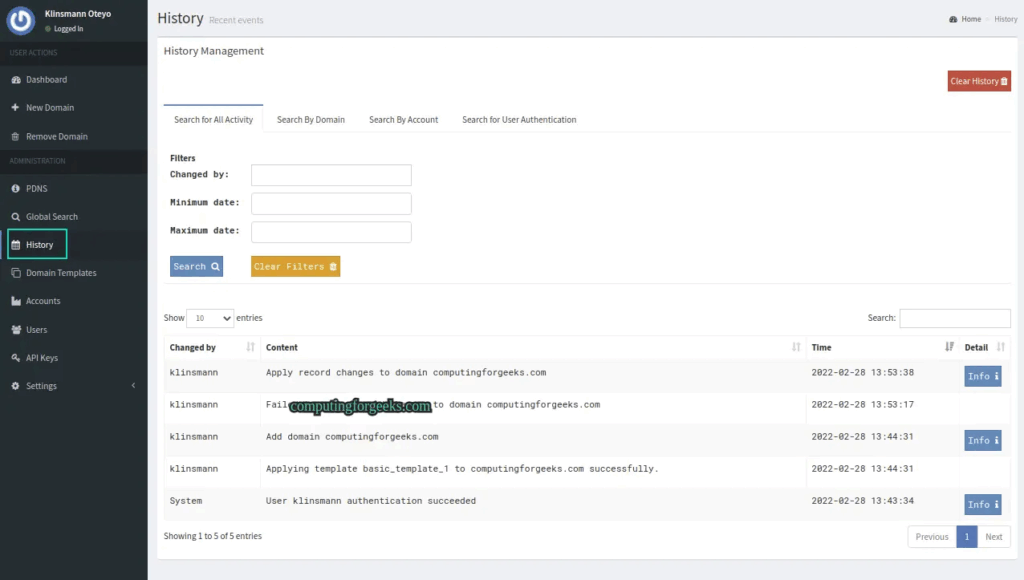This screenshot has width=1024, height=580.
Task: Go to page 1
Action: point(967,537)
